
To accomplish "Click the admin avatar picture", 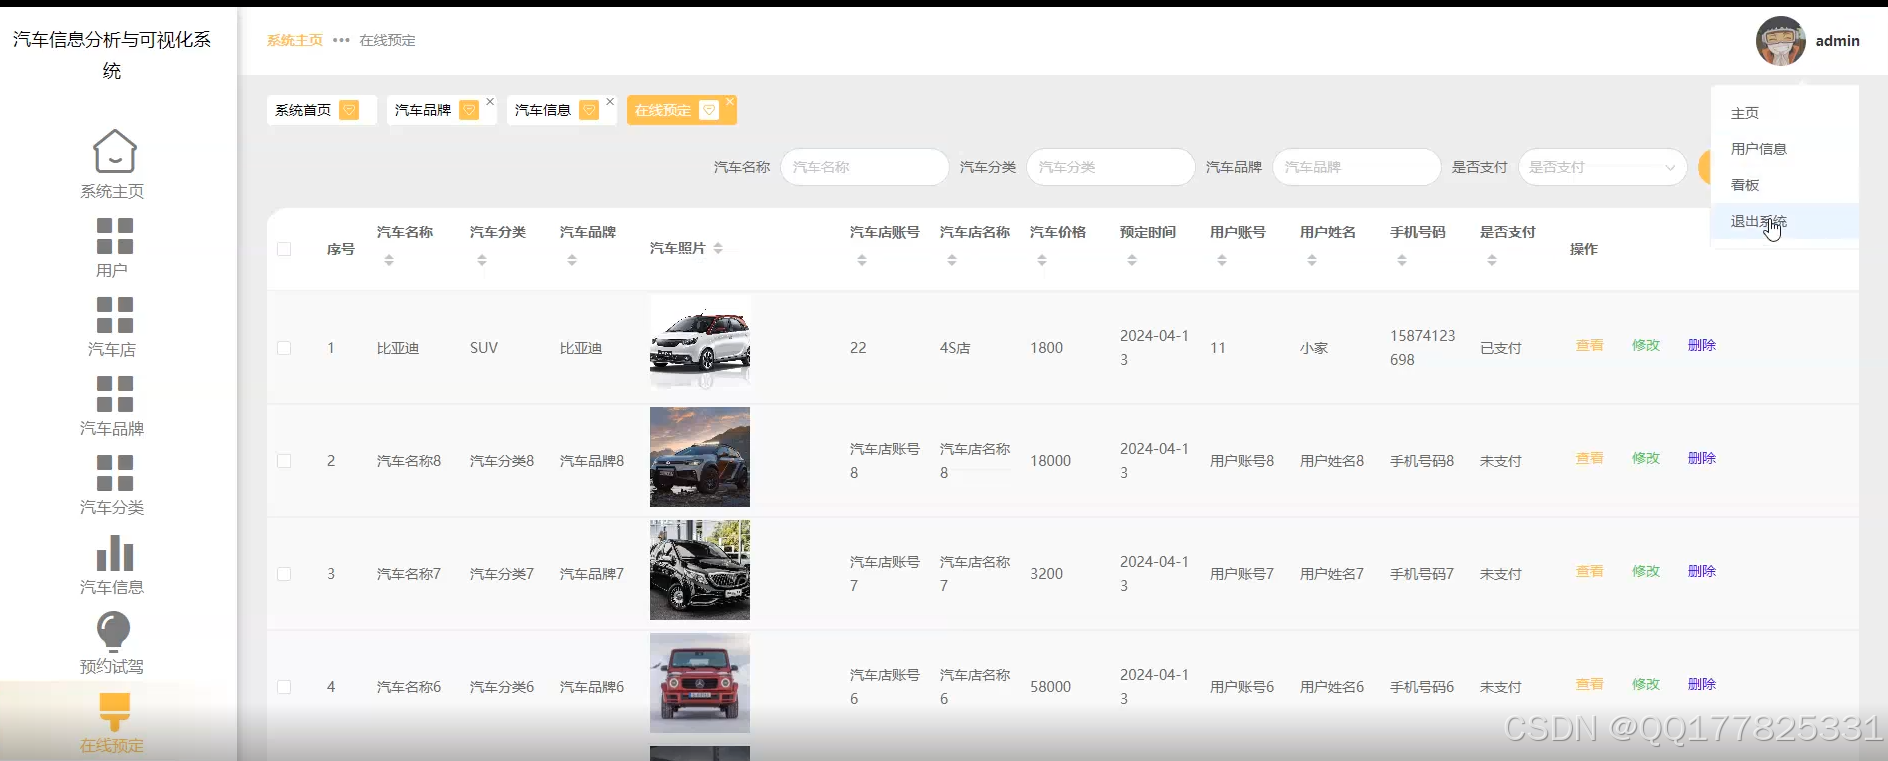I will (x=1780, y=41).
